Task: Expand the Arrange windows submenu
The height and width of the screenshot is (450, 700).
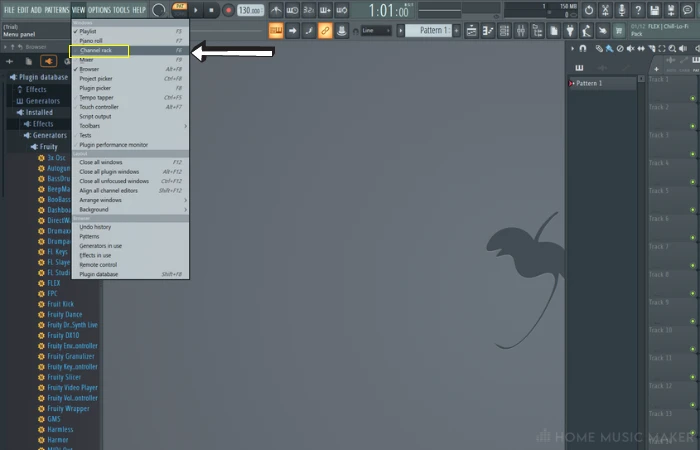Action: pyautogui.click(x=130, y=200)
